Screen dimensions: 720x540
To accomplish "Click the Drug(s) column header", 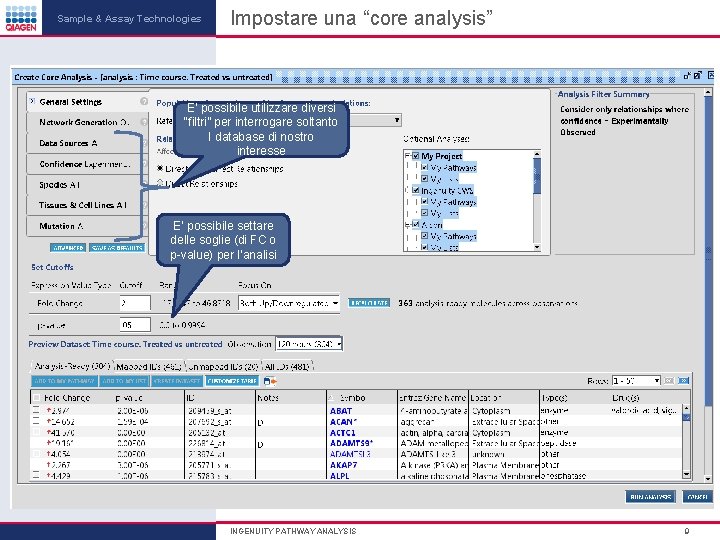I will [625, 398].
